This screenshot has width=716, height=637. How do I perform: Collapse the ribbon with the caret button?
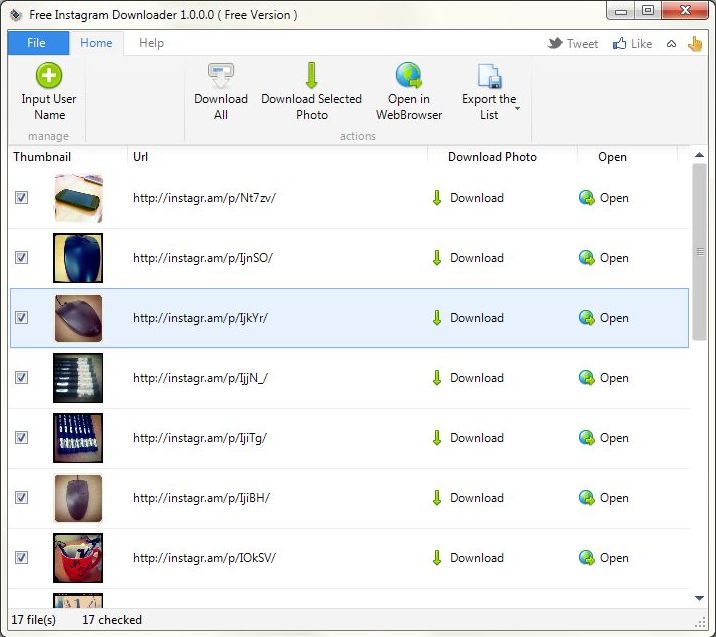coord(671,44)
